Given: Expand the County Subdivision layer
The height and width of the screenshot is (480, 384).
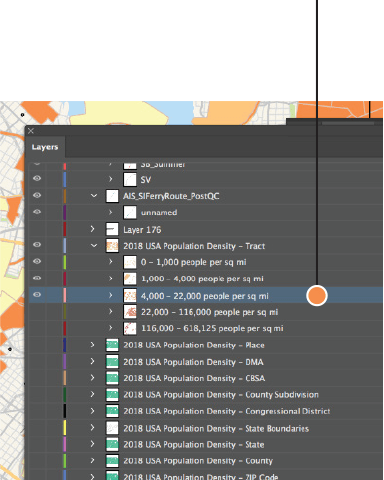Looking at the screenshot, I should click(93, 394).
